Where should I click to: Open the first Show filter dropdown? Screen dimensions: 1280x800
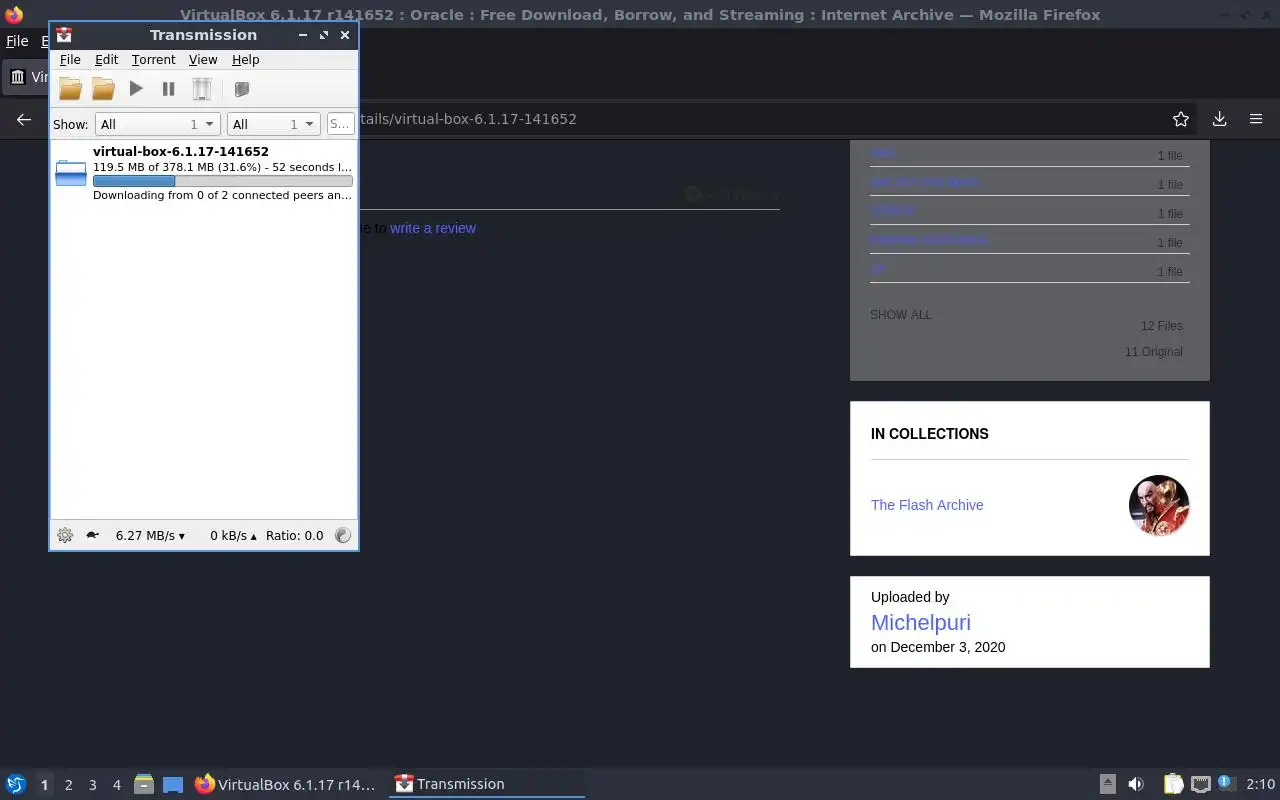(x=157, y=124)
